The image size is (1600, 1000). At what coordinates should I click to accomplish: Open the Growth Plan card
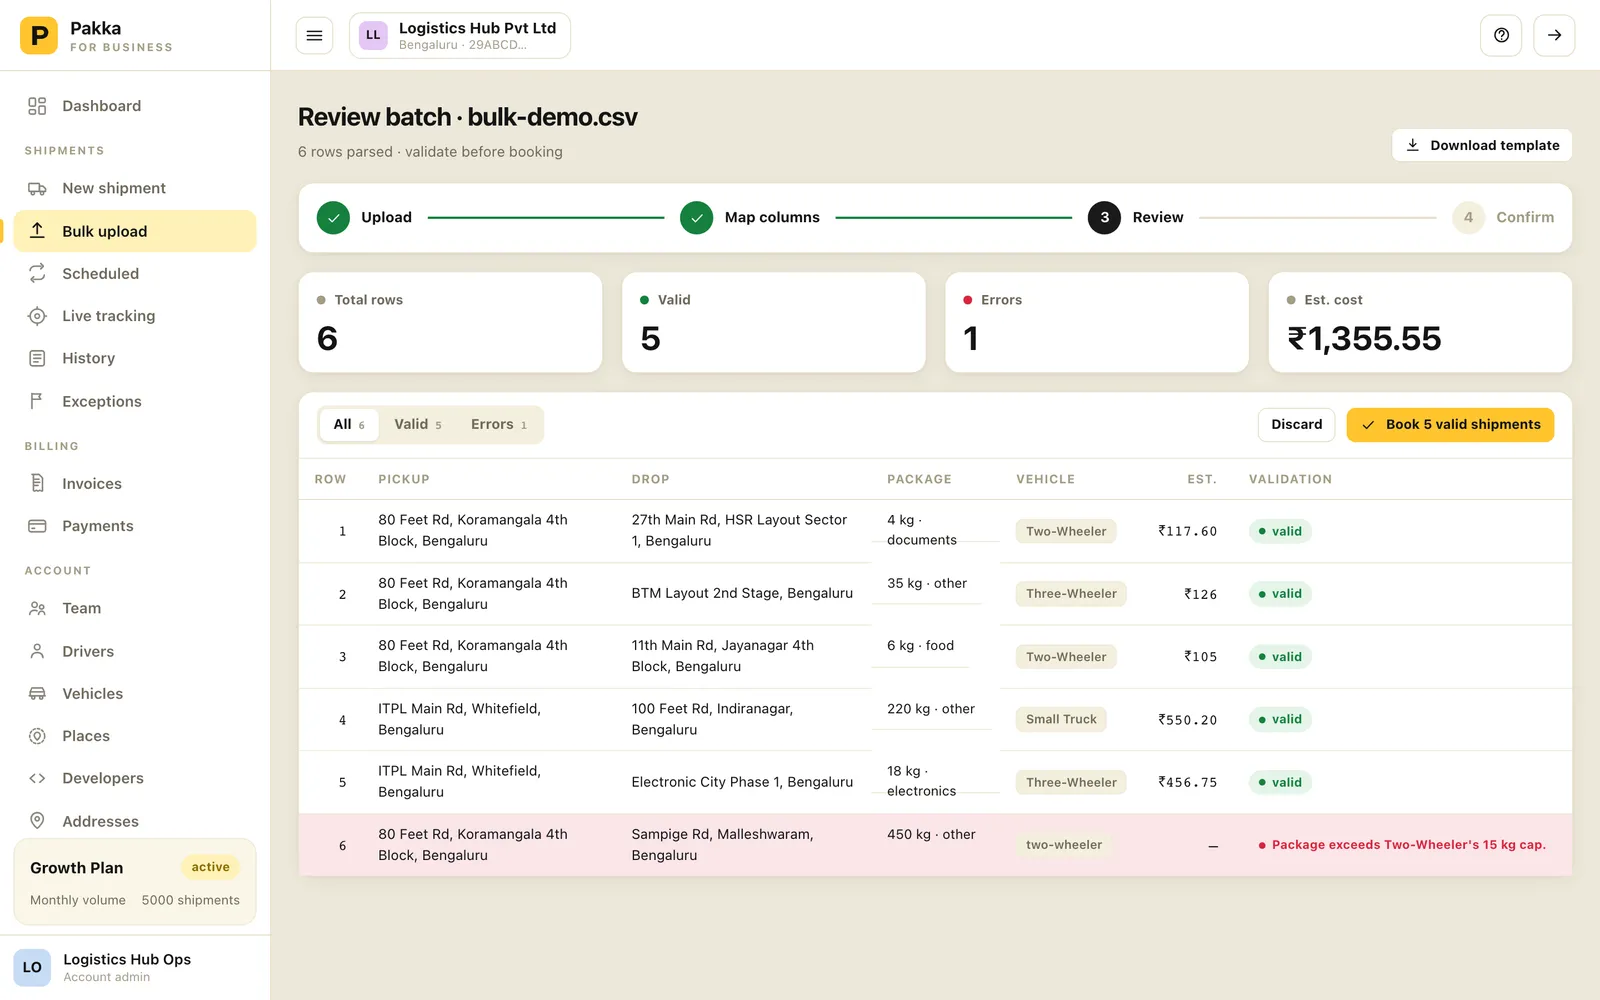click(135, 882)
